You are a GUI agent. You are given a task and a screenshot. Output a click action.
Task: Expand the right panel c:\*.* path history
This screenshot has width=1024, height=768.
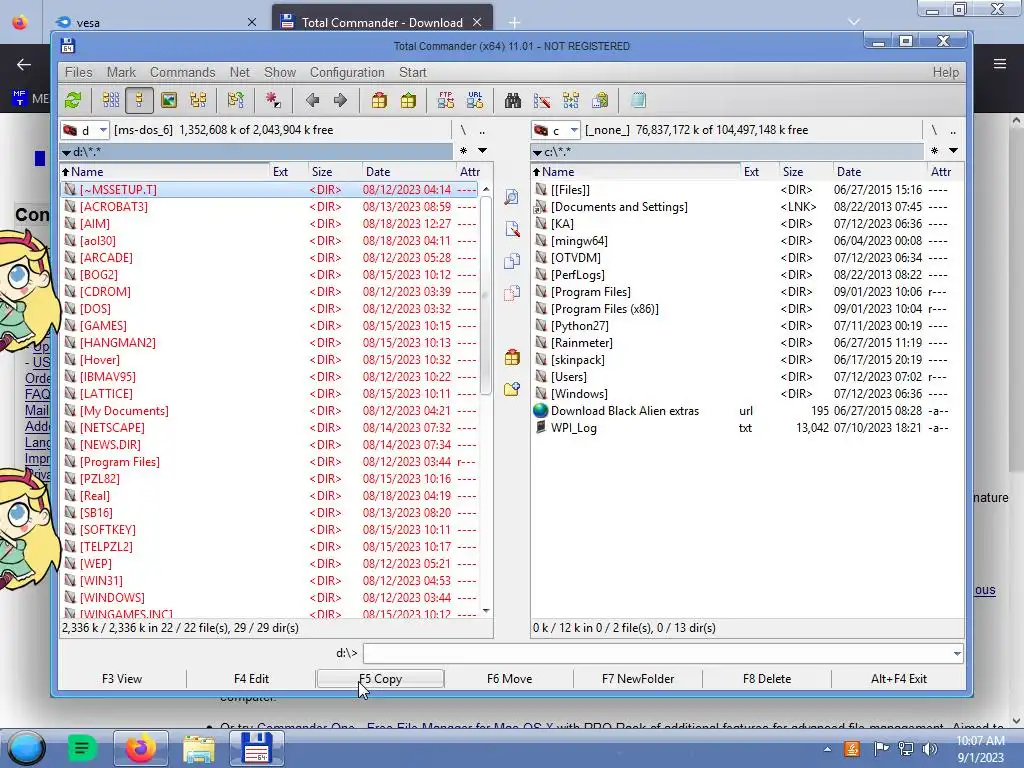537,152
